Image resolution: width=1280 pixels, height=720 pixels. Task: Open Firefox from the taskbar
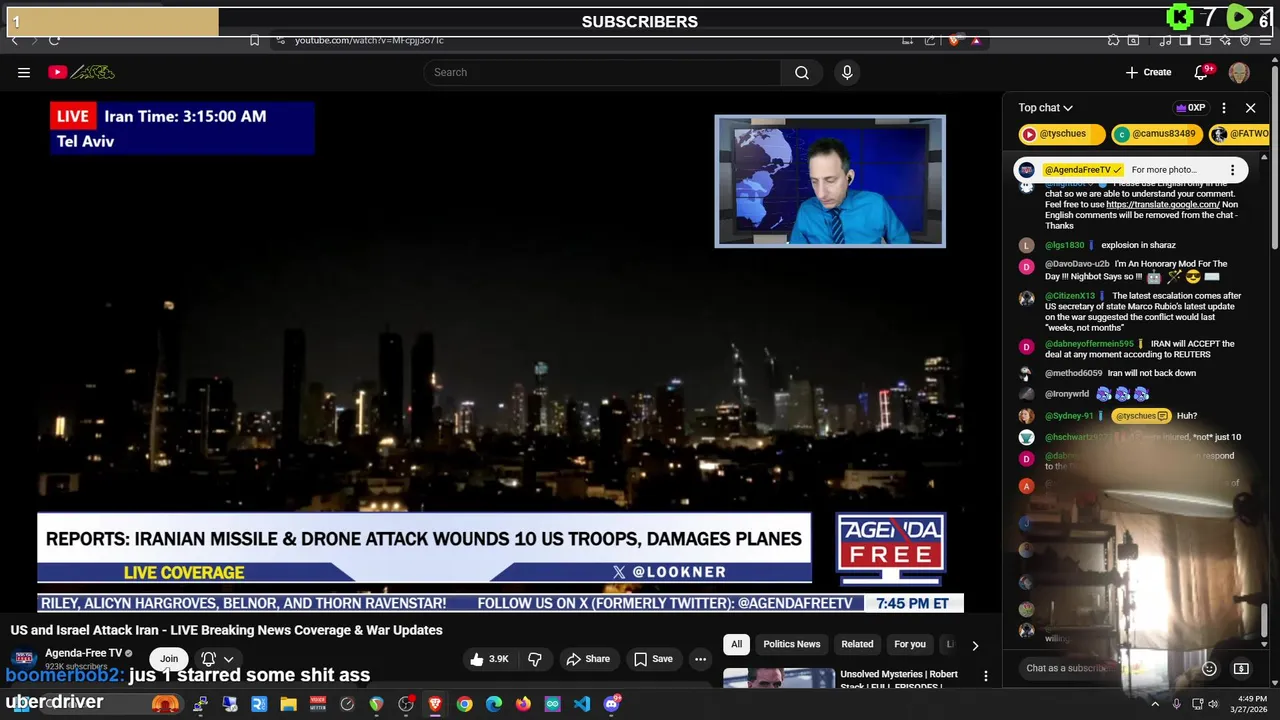coord(523,704)
